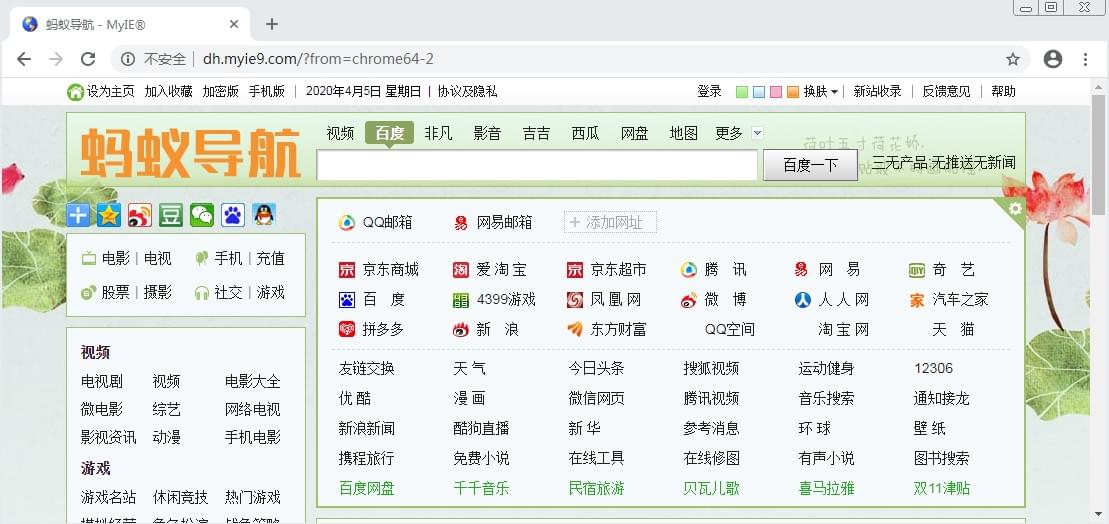
Task: Open 今日头条 link
Action: pyautogui.click(x=596, y=368)
